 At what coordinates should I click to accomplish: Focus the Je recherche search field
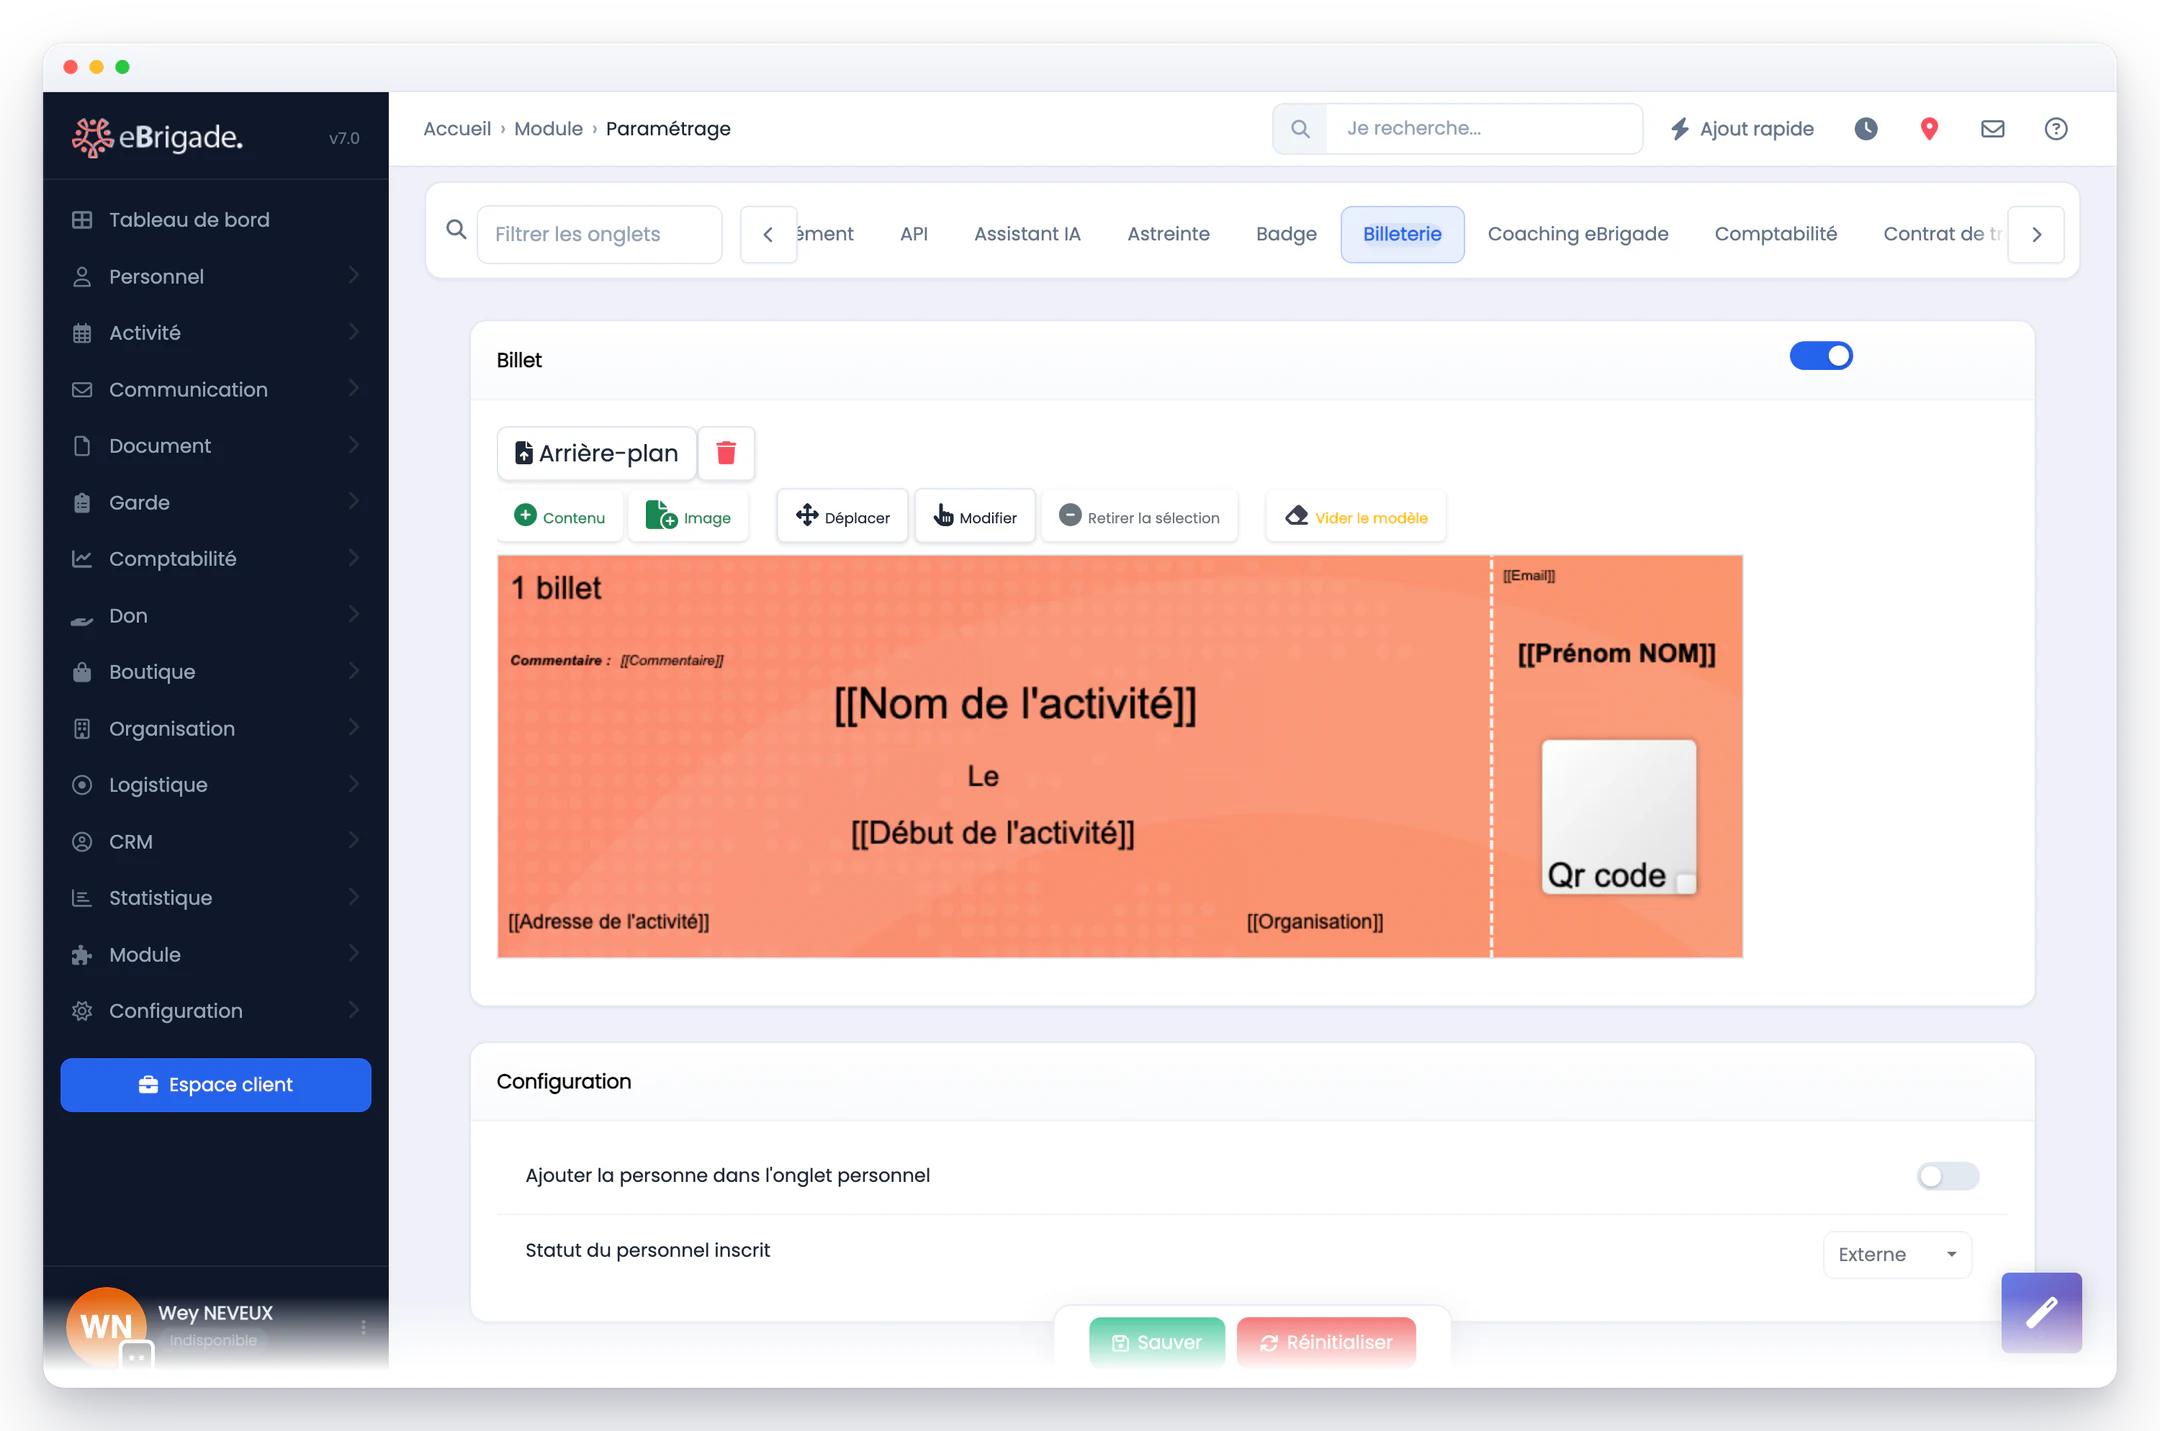1484,129
